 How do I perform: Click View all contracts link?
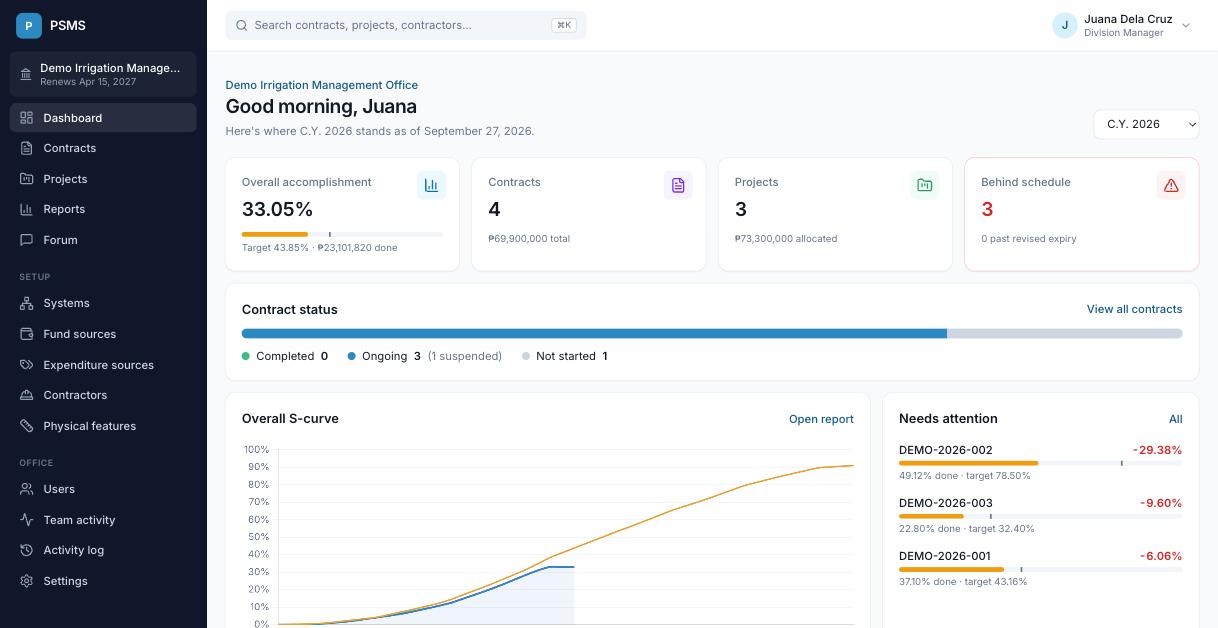point(1134,309)
